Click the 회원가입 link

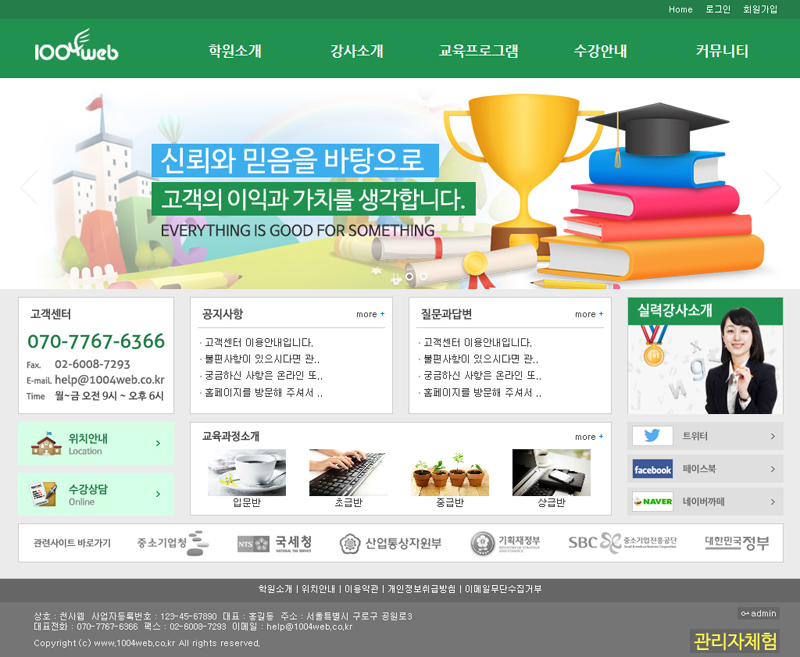760,9
